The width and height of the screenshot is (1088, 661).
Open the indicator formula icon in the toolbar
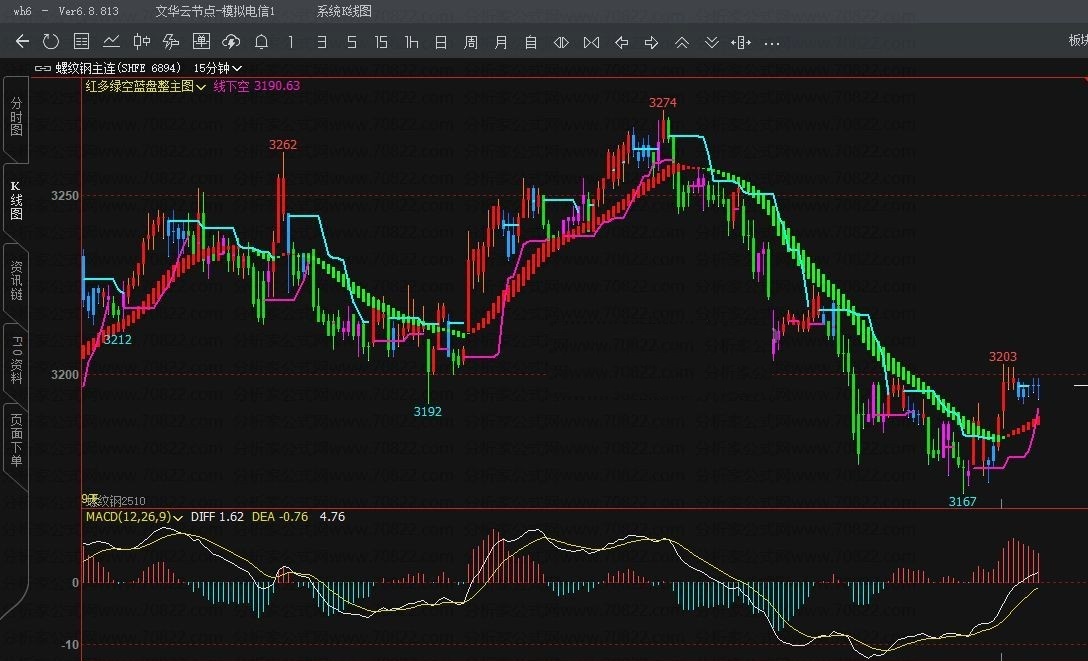171,42
